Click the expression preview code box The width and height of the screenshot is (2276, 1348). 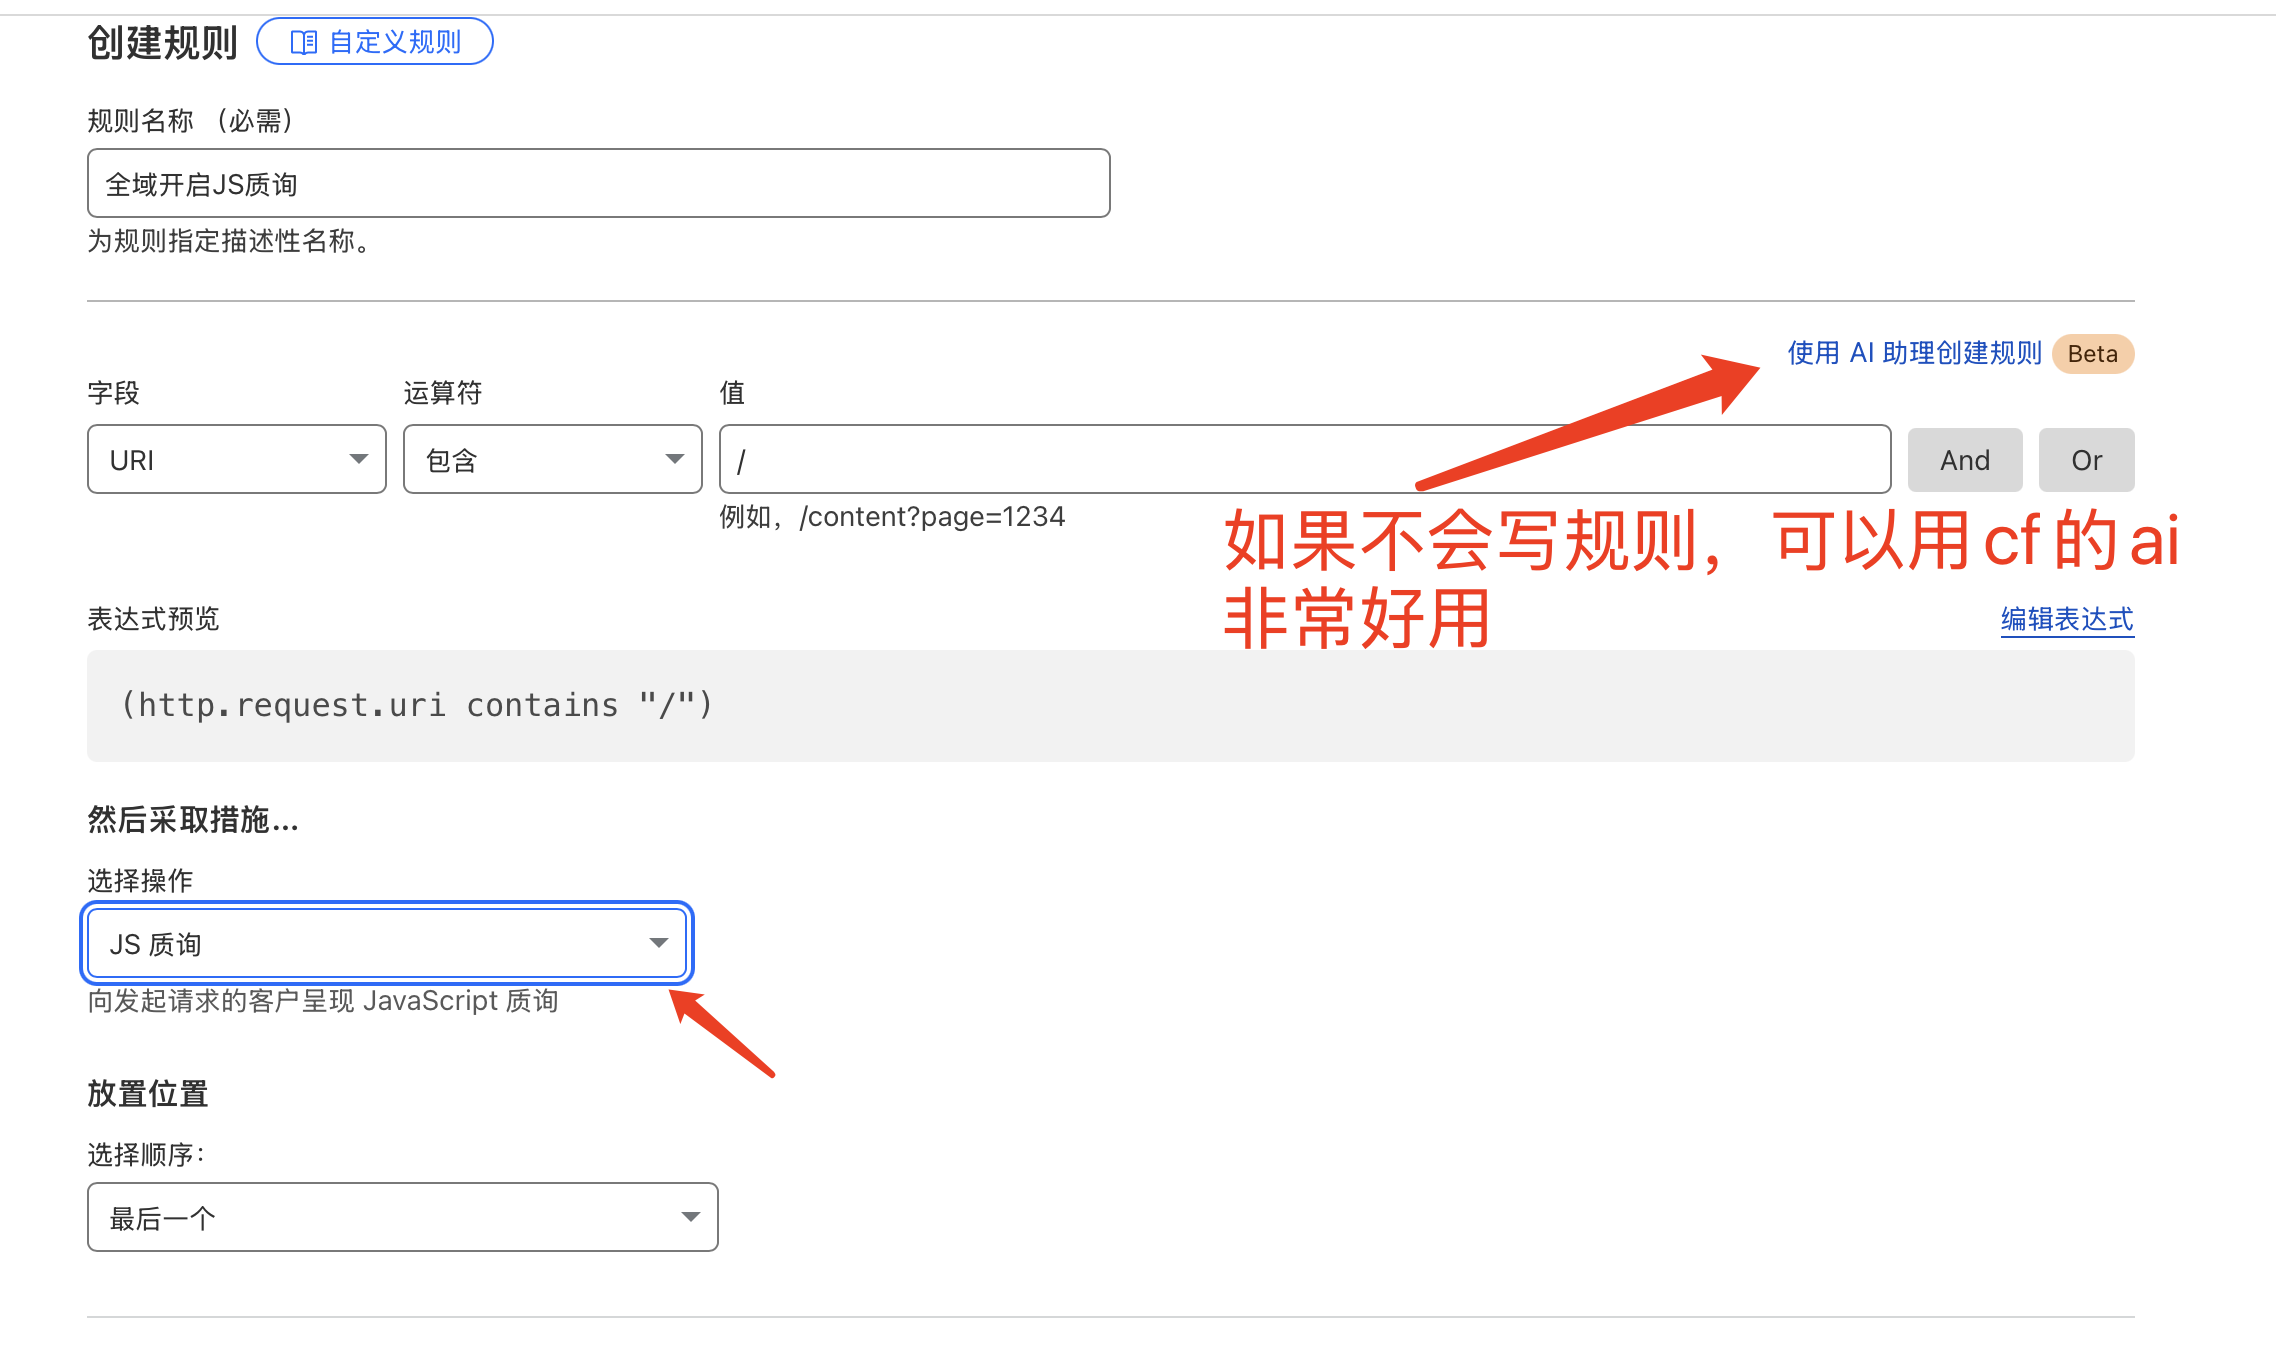(1110, 706)
